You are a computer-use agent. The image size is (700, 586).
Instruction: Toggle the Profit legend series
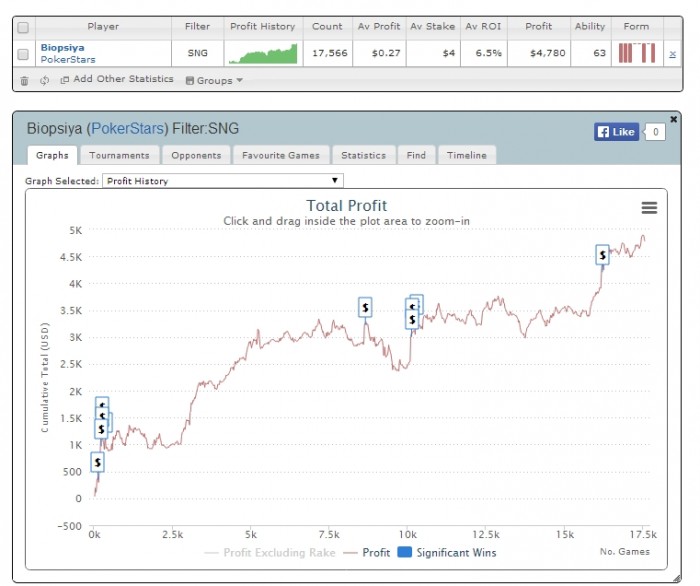click(367, 553)
